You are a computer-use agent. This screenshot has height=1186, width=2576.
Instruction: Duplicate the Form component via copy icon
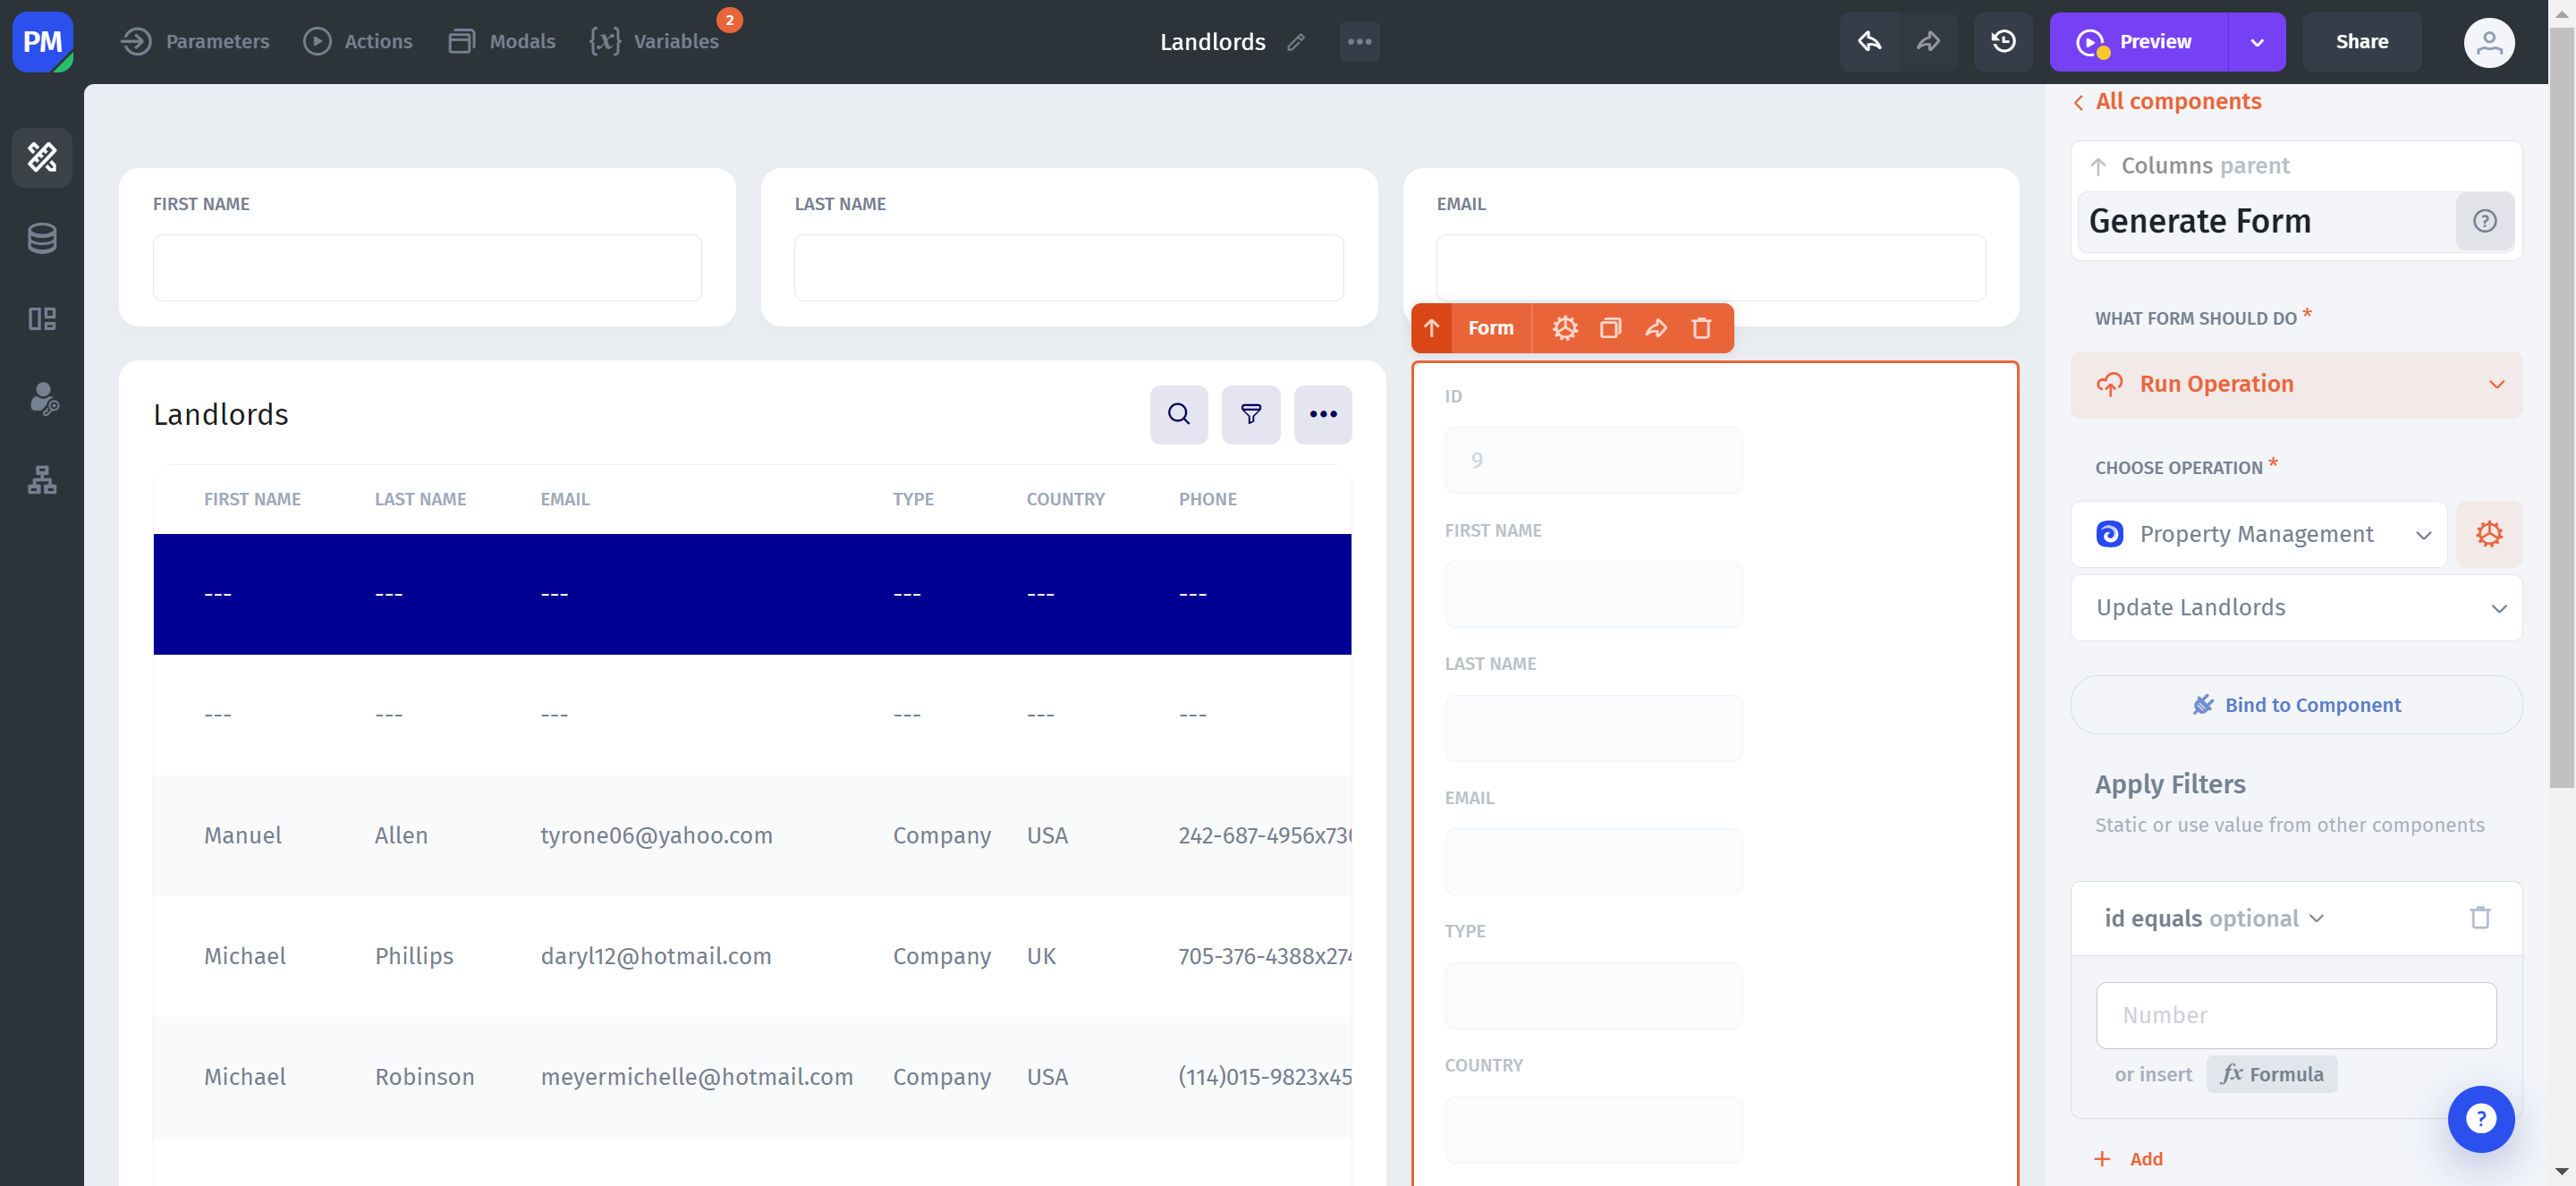1610,328
